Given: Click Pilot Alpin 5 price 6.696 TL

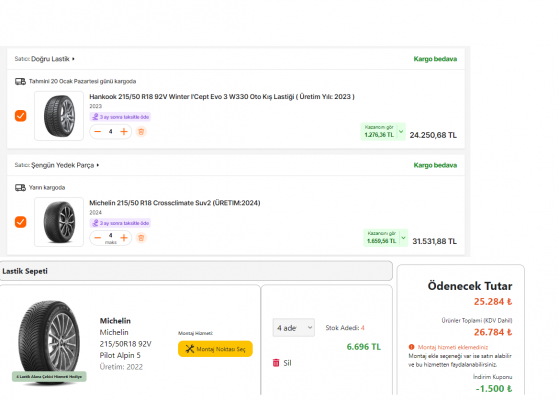Looking at the screenshot, I should (364, 347).
